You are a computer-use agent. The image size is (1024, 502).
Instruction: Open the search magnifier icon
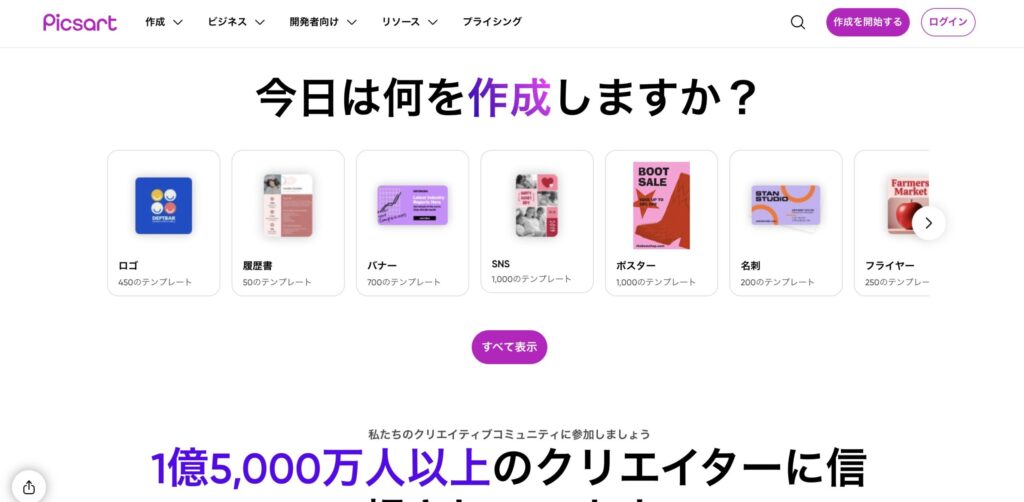point(797,22)
